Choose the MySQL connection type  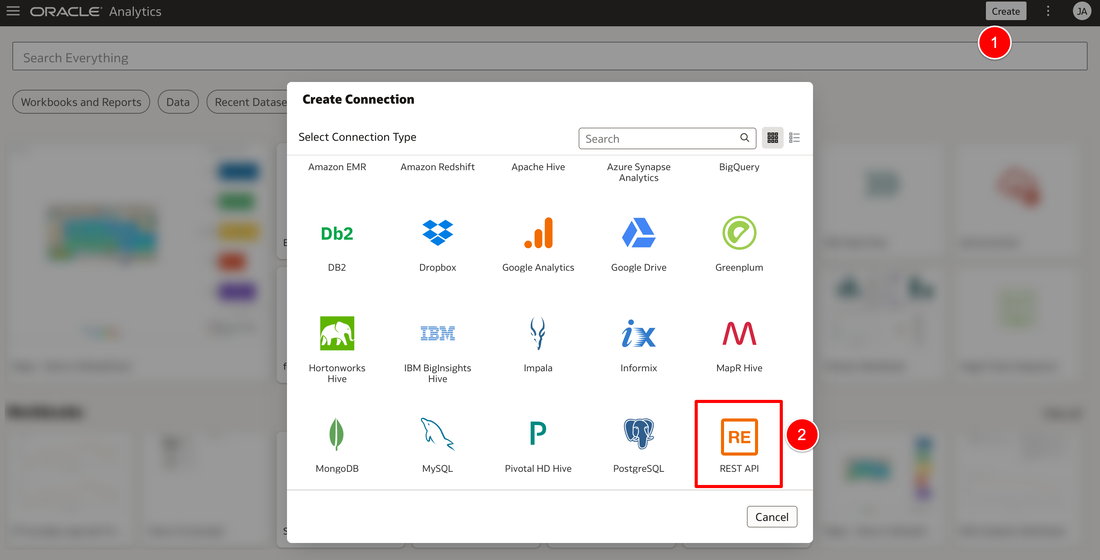tap(438, 444)
